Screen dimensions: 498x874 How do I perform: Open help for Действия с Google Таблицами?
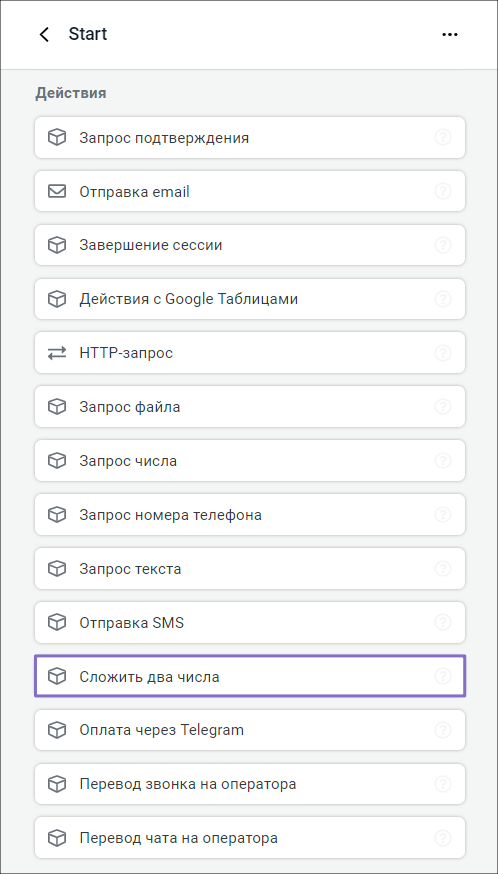443,299
